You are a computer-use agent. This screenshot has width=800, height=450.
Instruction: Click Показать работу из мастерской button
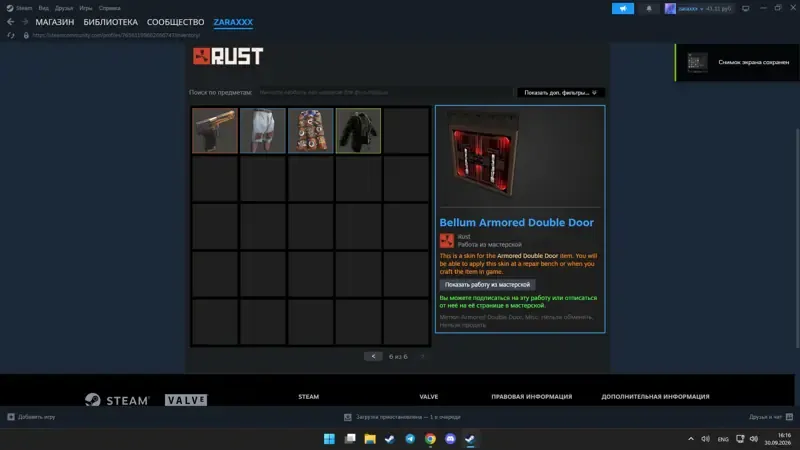click(x=487, y=285)
